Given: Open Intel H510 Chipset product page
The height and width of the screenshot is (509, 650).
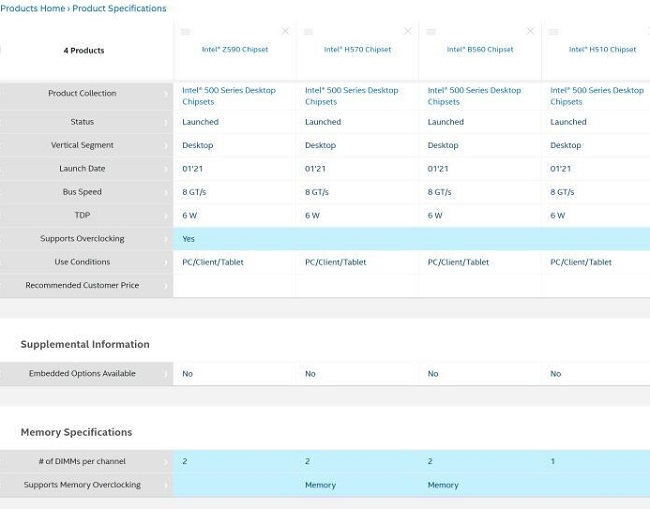Looking at the screenshot, I should [602, 49].
